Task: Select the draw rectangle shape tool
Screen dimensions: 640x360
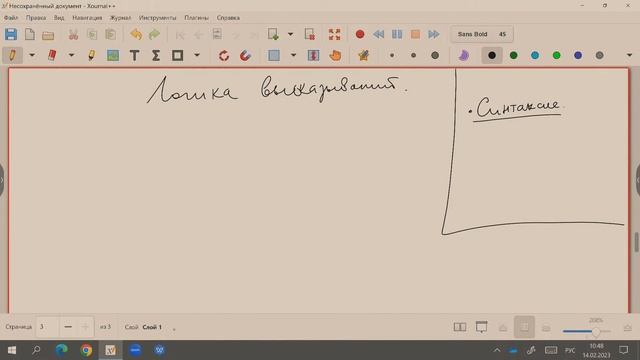Action: click(x=177, y=55)
